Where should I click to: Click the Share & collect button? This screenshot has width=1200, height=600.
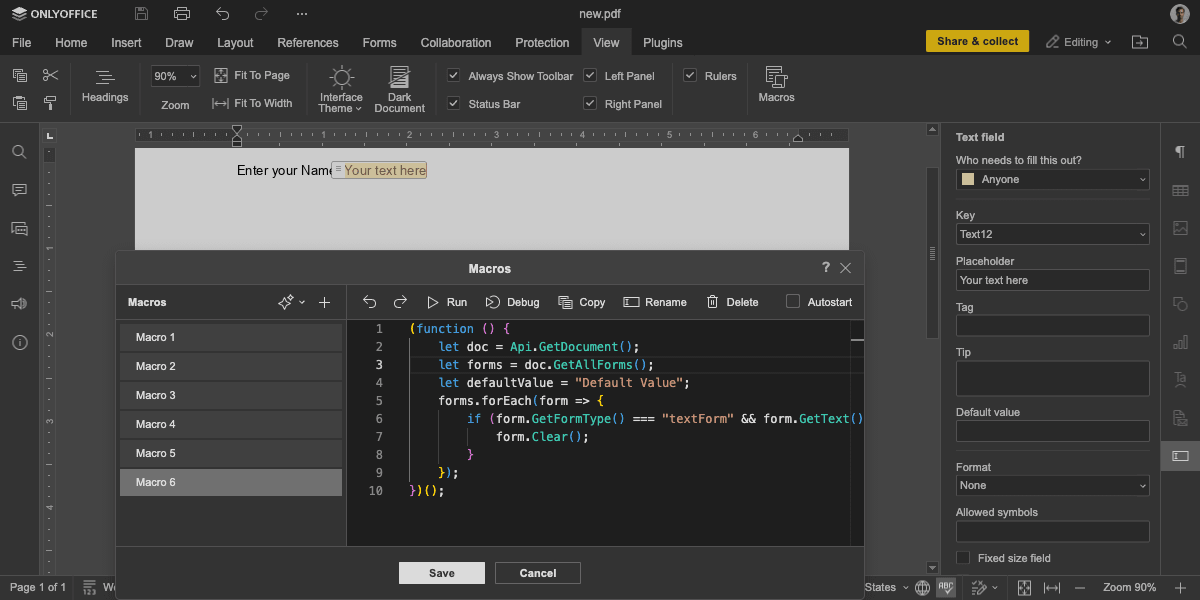(x=977, y=41)
